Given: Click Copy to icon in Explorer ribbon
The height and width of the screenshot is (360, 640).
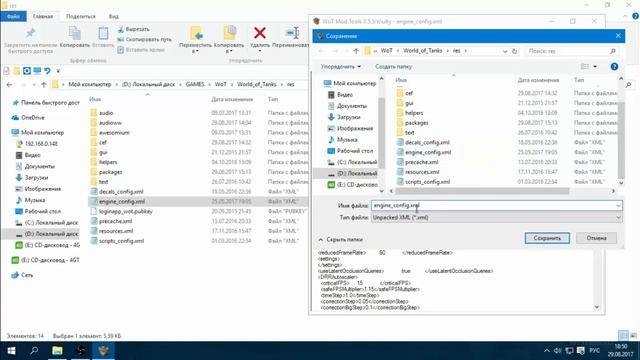Looking at the screenshot, I should click(x=229, y=33).
